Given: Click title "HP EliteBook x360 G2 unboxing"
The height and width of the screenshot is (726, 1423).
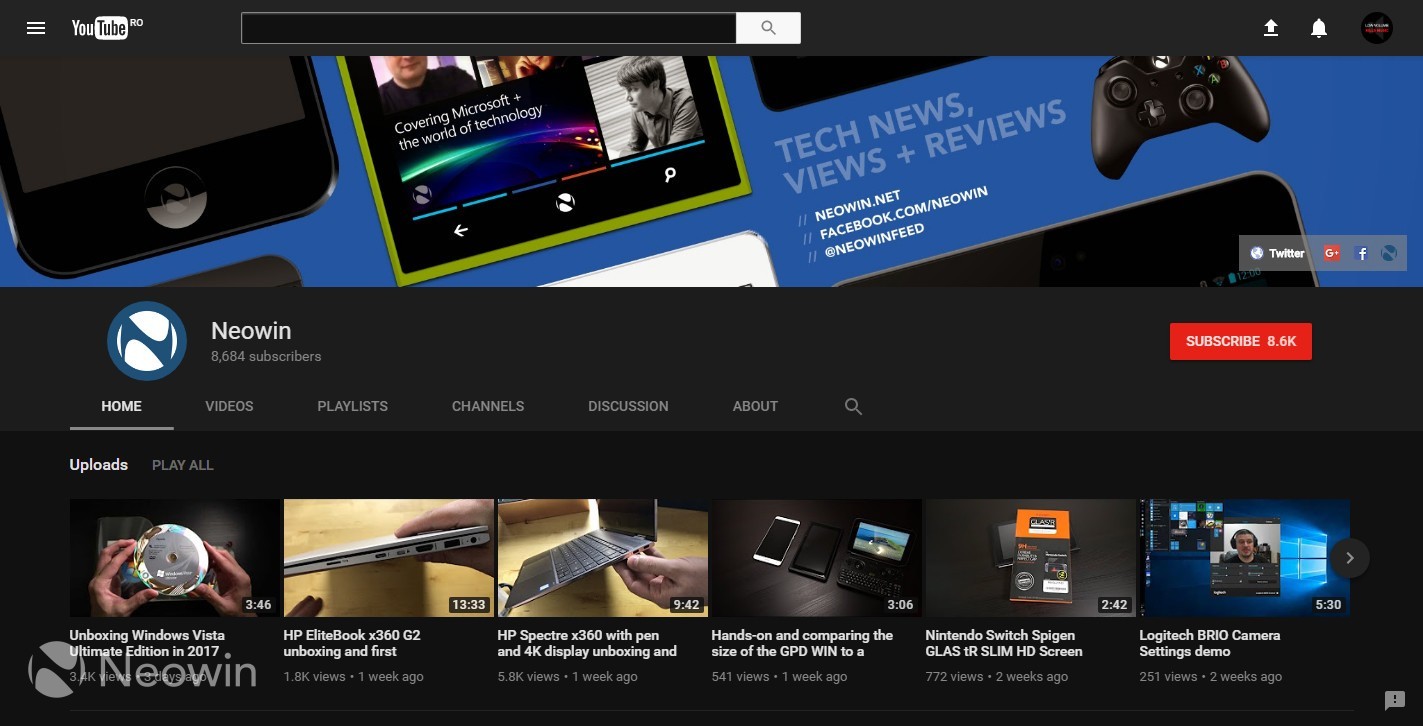Looking at the screenshot, I should pos(352,643).
